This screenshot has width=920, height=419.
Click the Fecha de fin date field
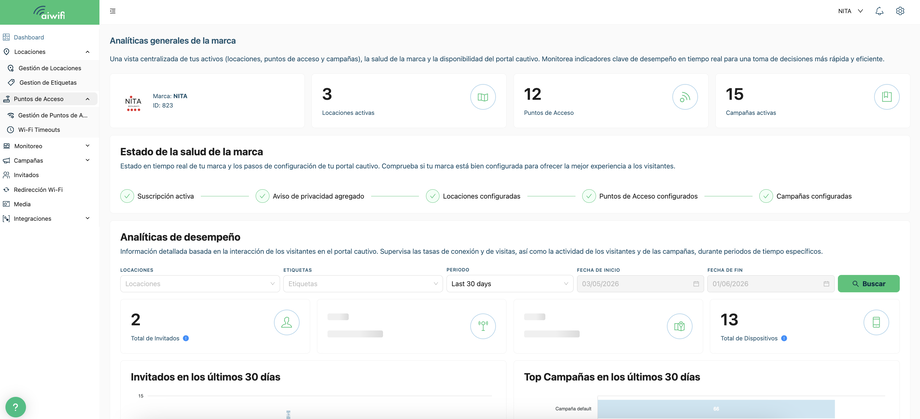pos(770,283)
